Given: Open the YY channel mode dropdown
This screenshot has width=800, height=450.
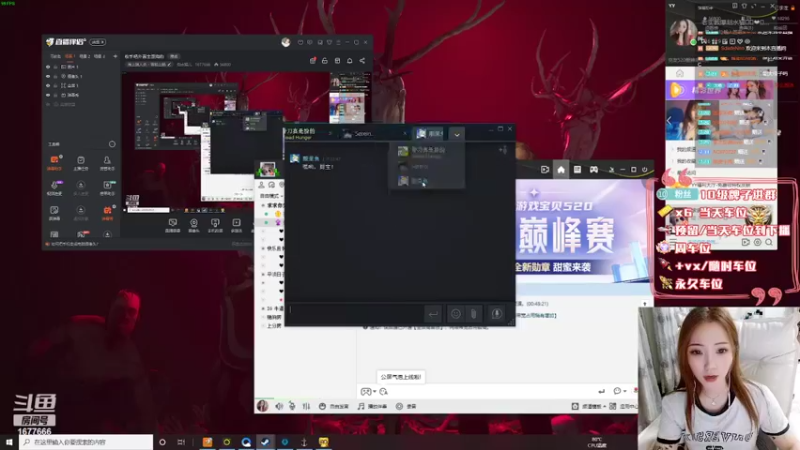Looking at the screenshot, I should pos(271,196).
